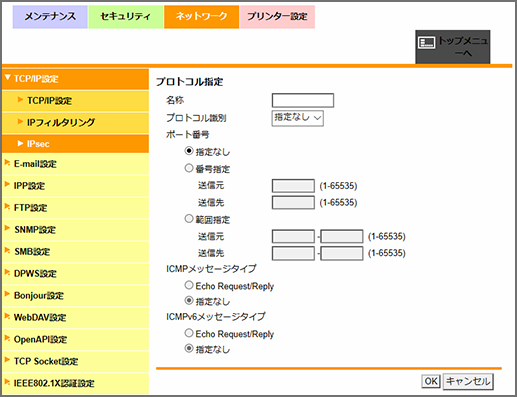Image resolution: width=517 pixels, height=397 pixels.
Task: Click the 範囲指定 送信先 end port field
Action: (x=342, y=253)
